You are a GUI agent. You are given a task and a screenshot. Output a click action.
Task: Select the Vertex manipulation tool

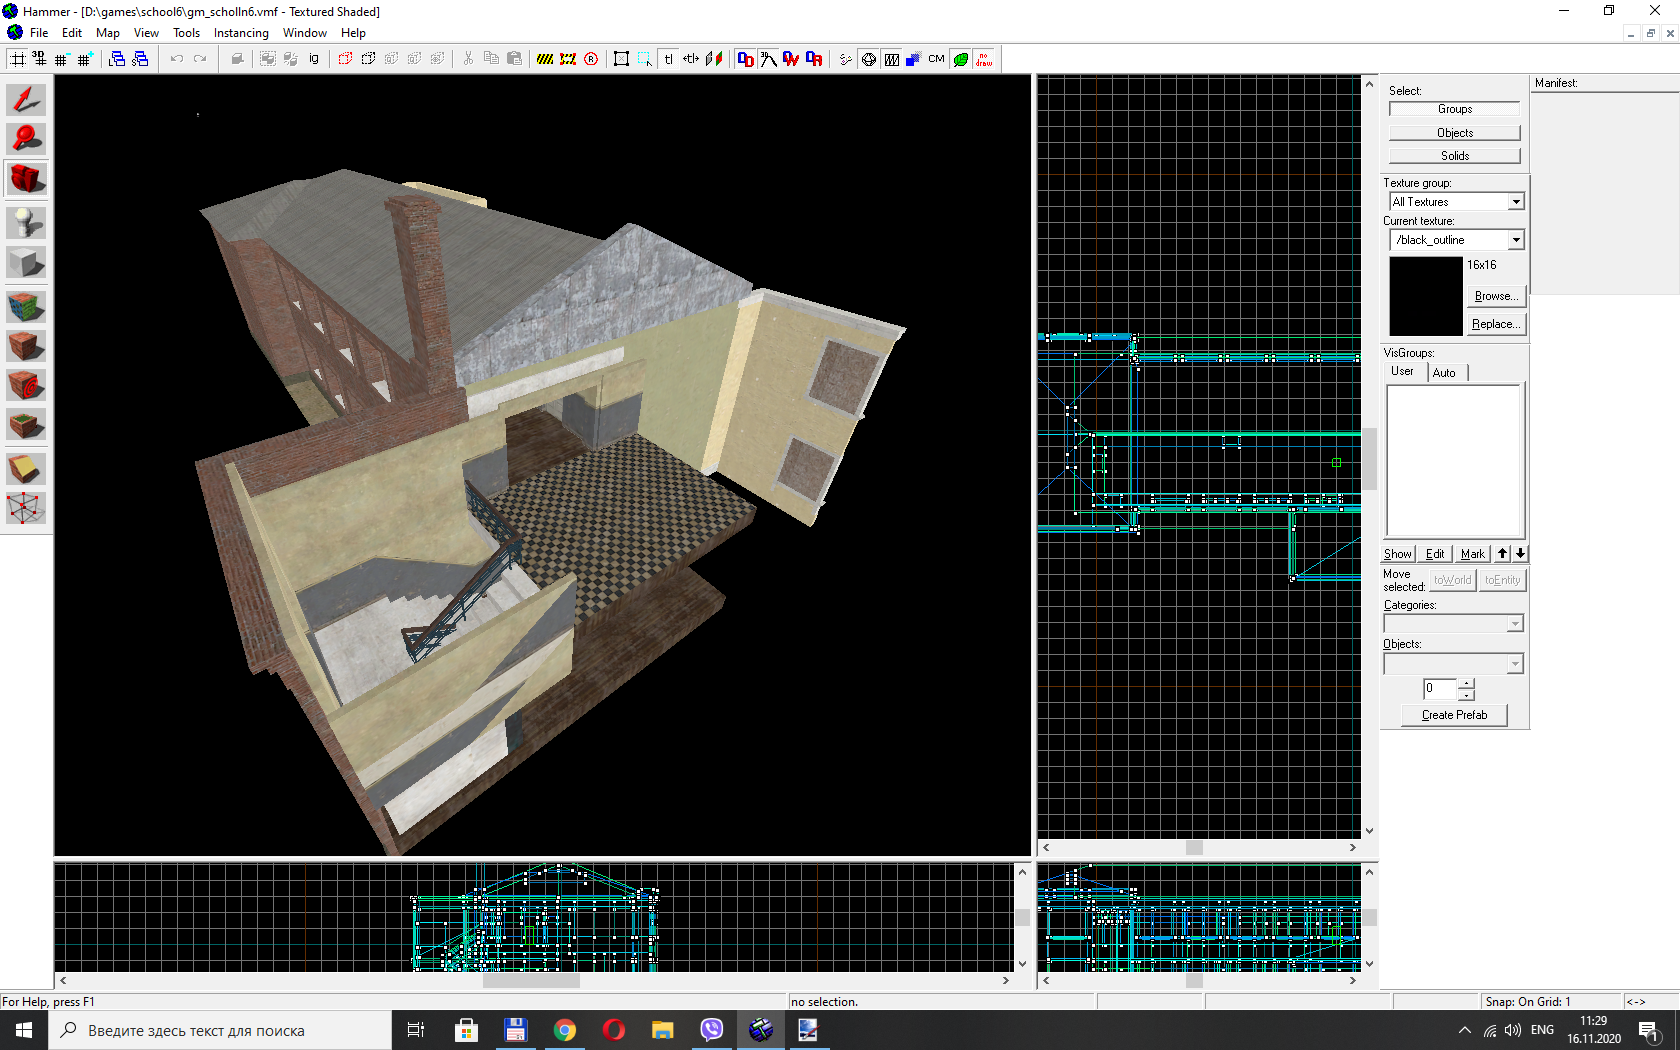[x=26, y=508]
